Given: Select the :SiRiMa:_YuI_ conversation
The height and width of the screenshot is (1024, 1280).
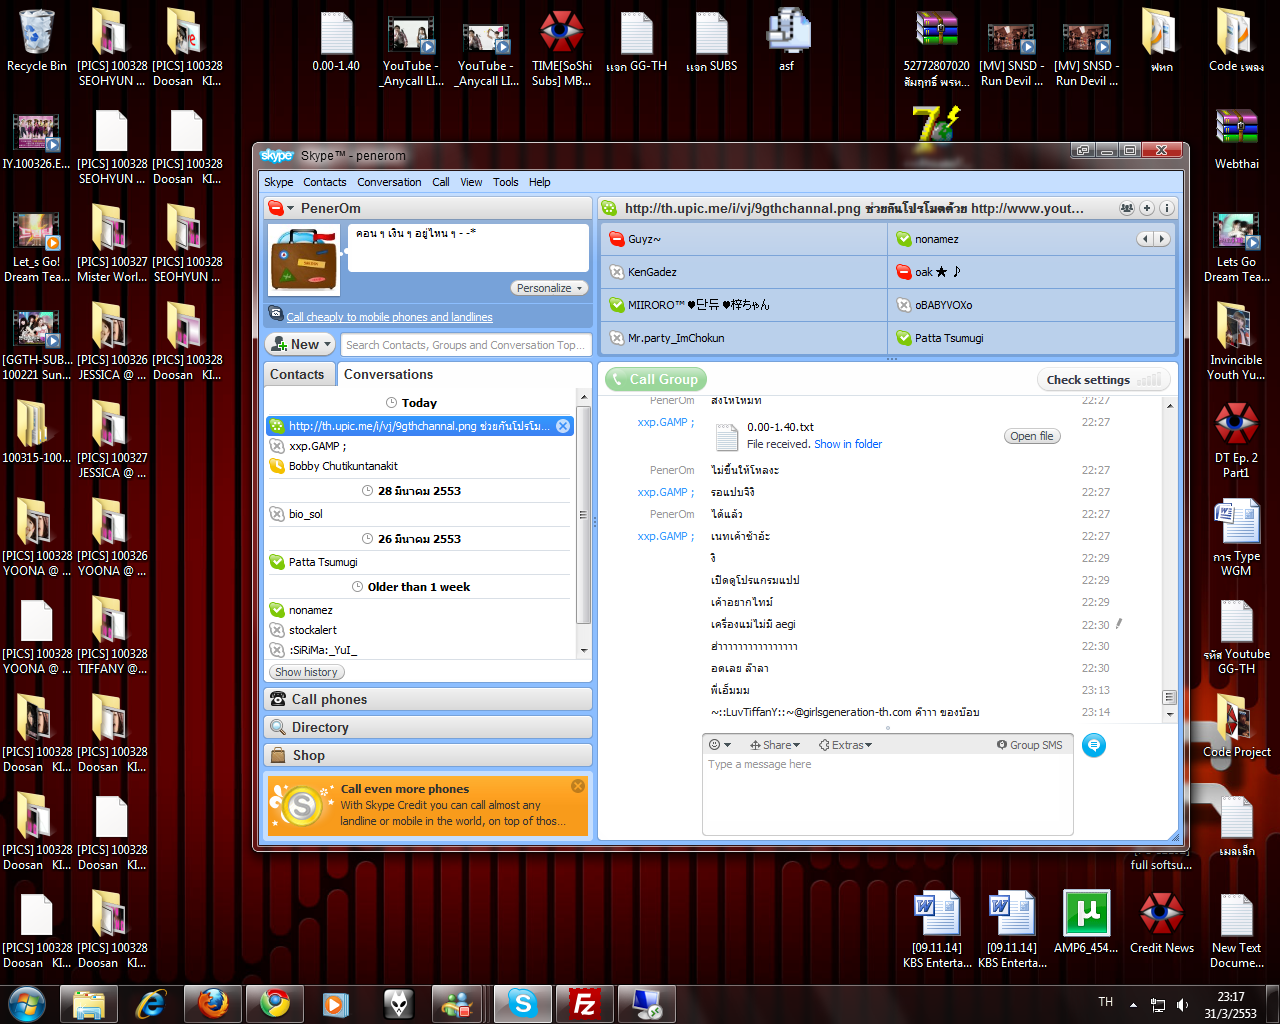Looking at the screenshot, I should click(x=420, y=650).
